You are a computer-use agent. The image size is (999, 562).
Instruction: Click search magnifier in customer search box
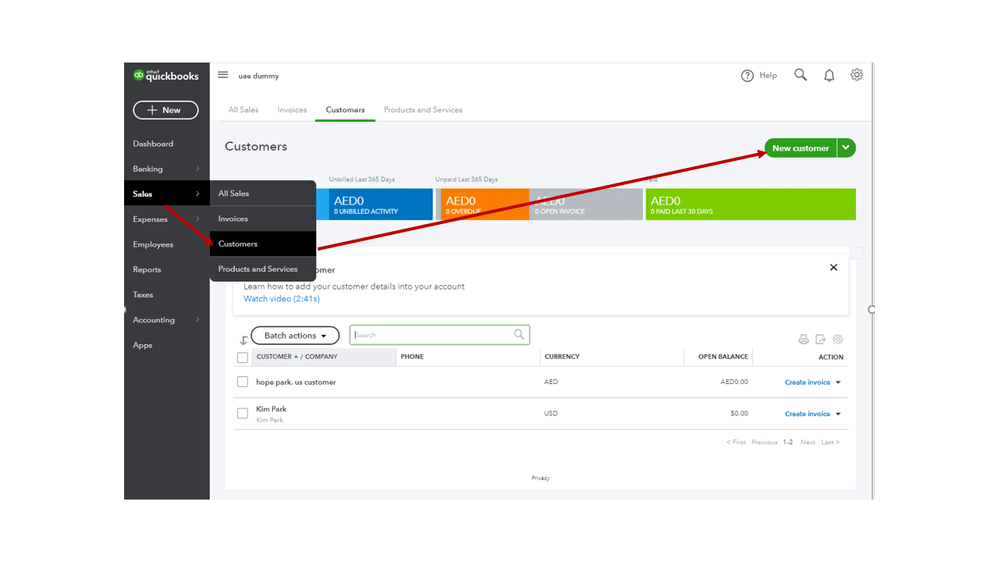coord(519,335)
